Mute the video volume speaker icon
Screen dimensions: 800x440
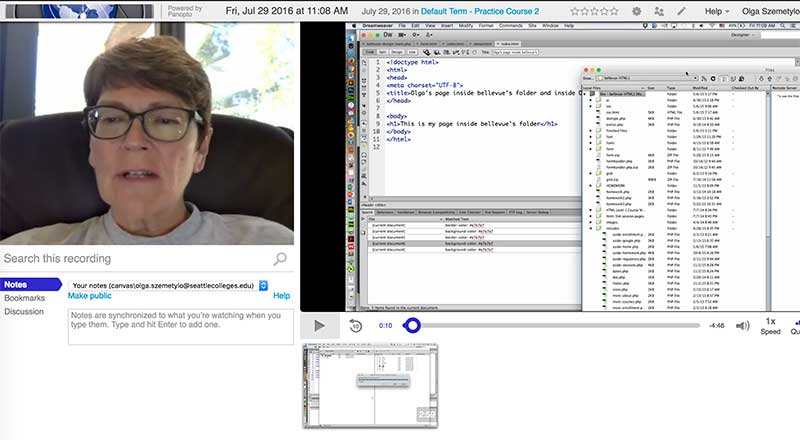pos(742,325)
